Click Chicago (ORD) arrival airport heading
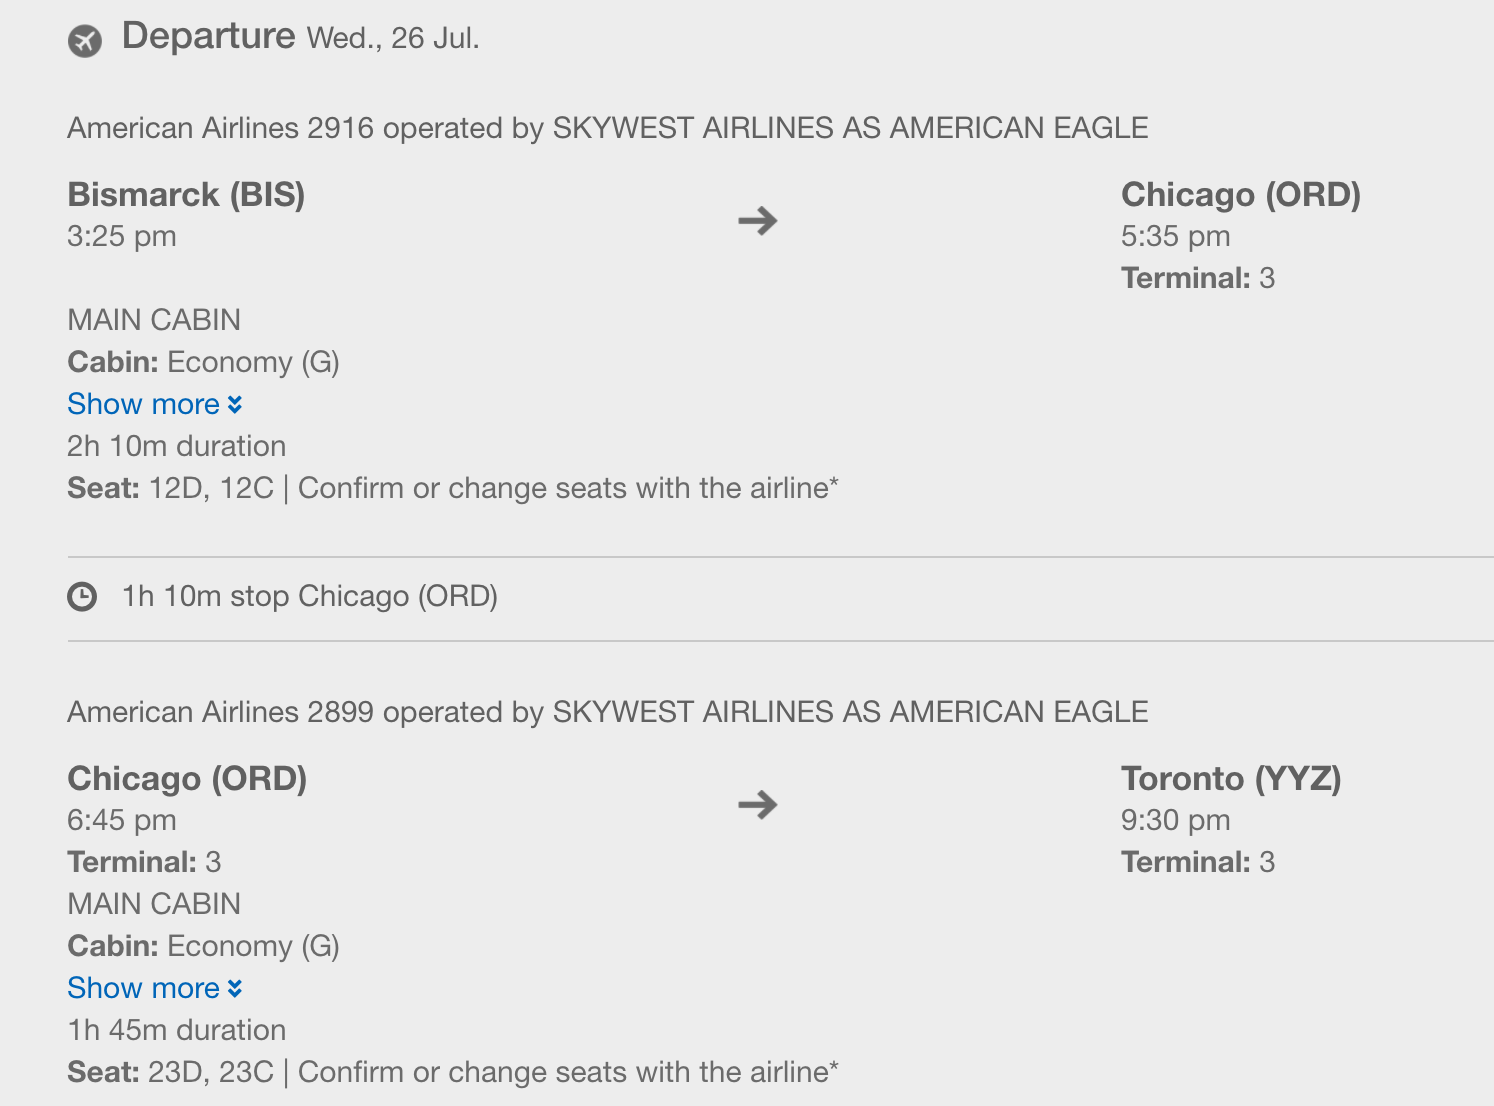The height and width of the screenshot is (1106, 1494). (1241, 194)
